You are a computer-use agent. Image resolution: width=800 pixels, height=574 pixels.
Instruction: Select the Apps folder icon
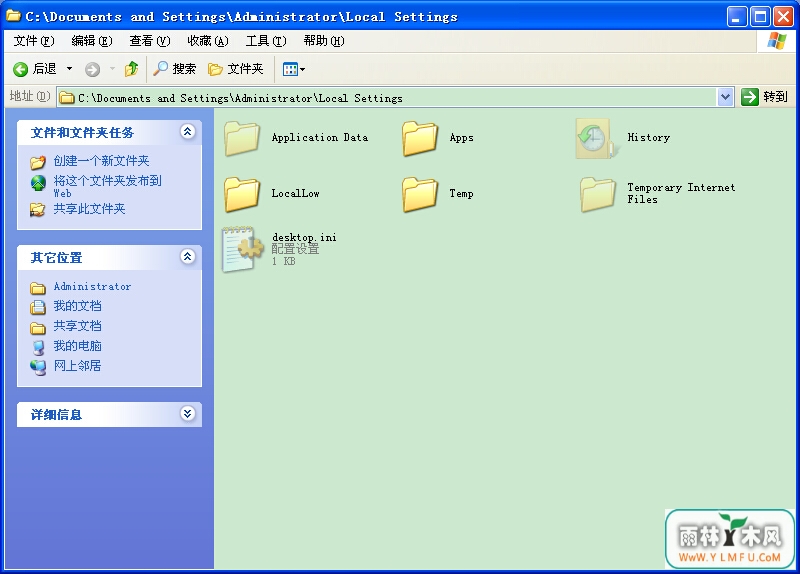coord(420,138)
